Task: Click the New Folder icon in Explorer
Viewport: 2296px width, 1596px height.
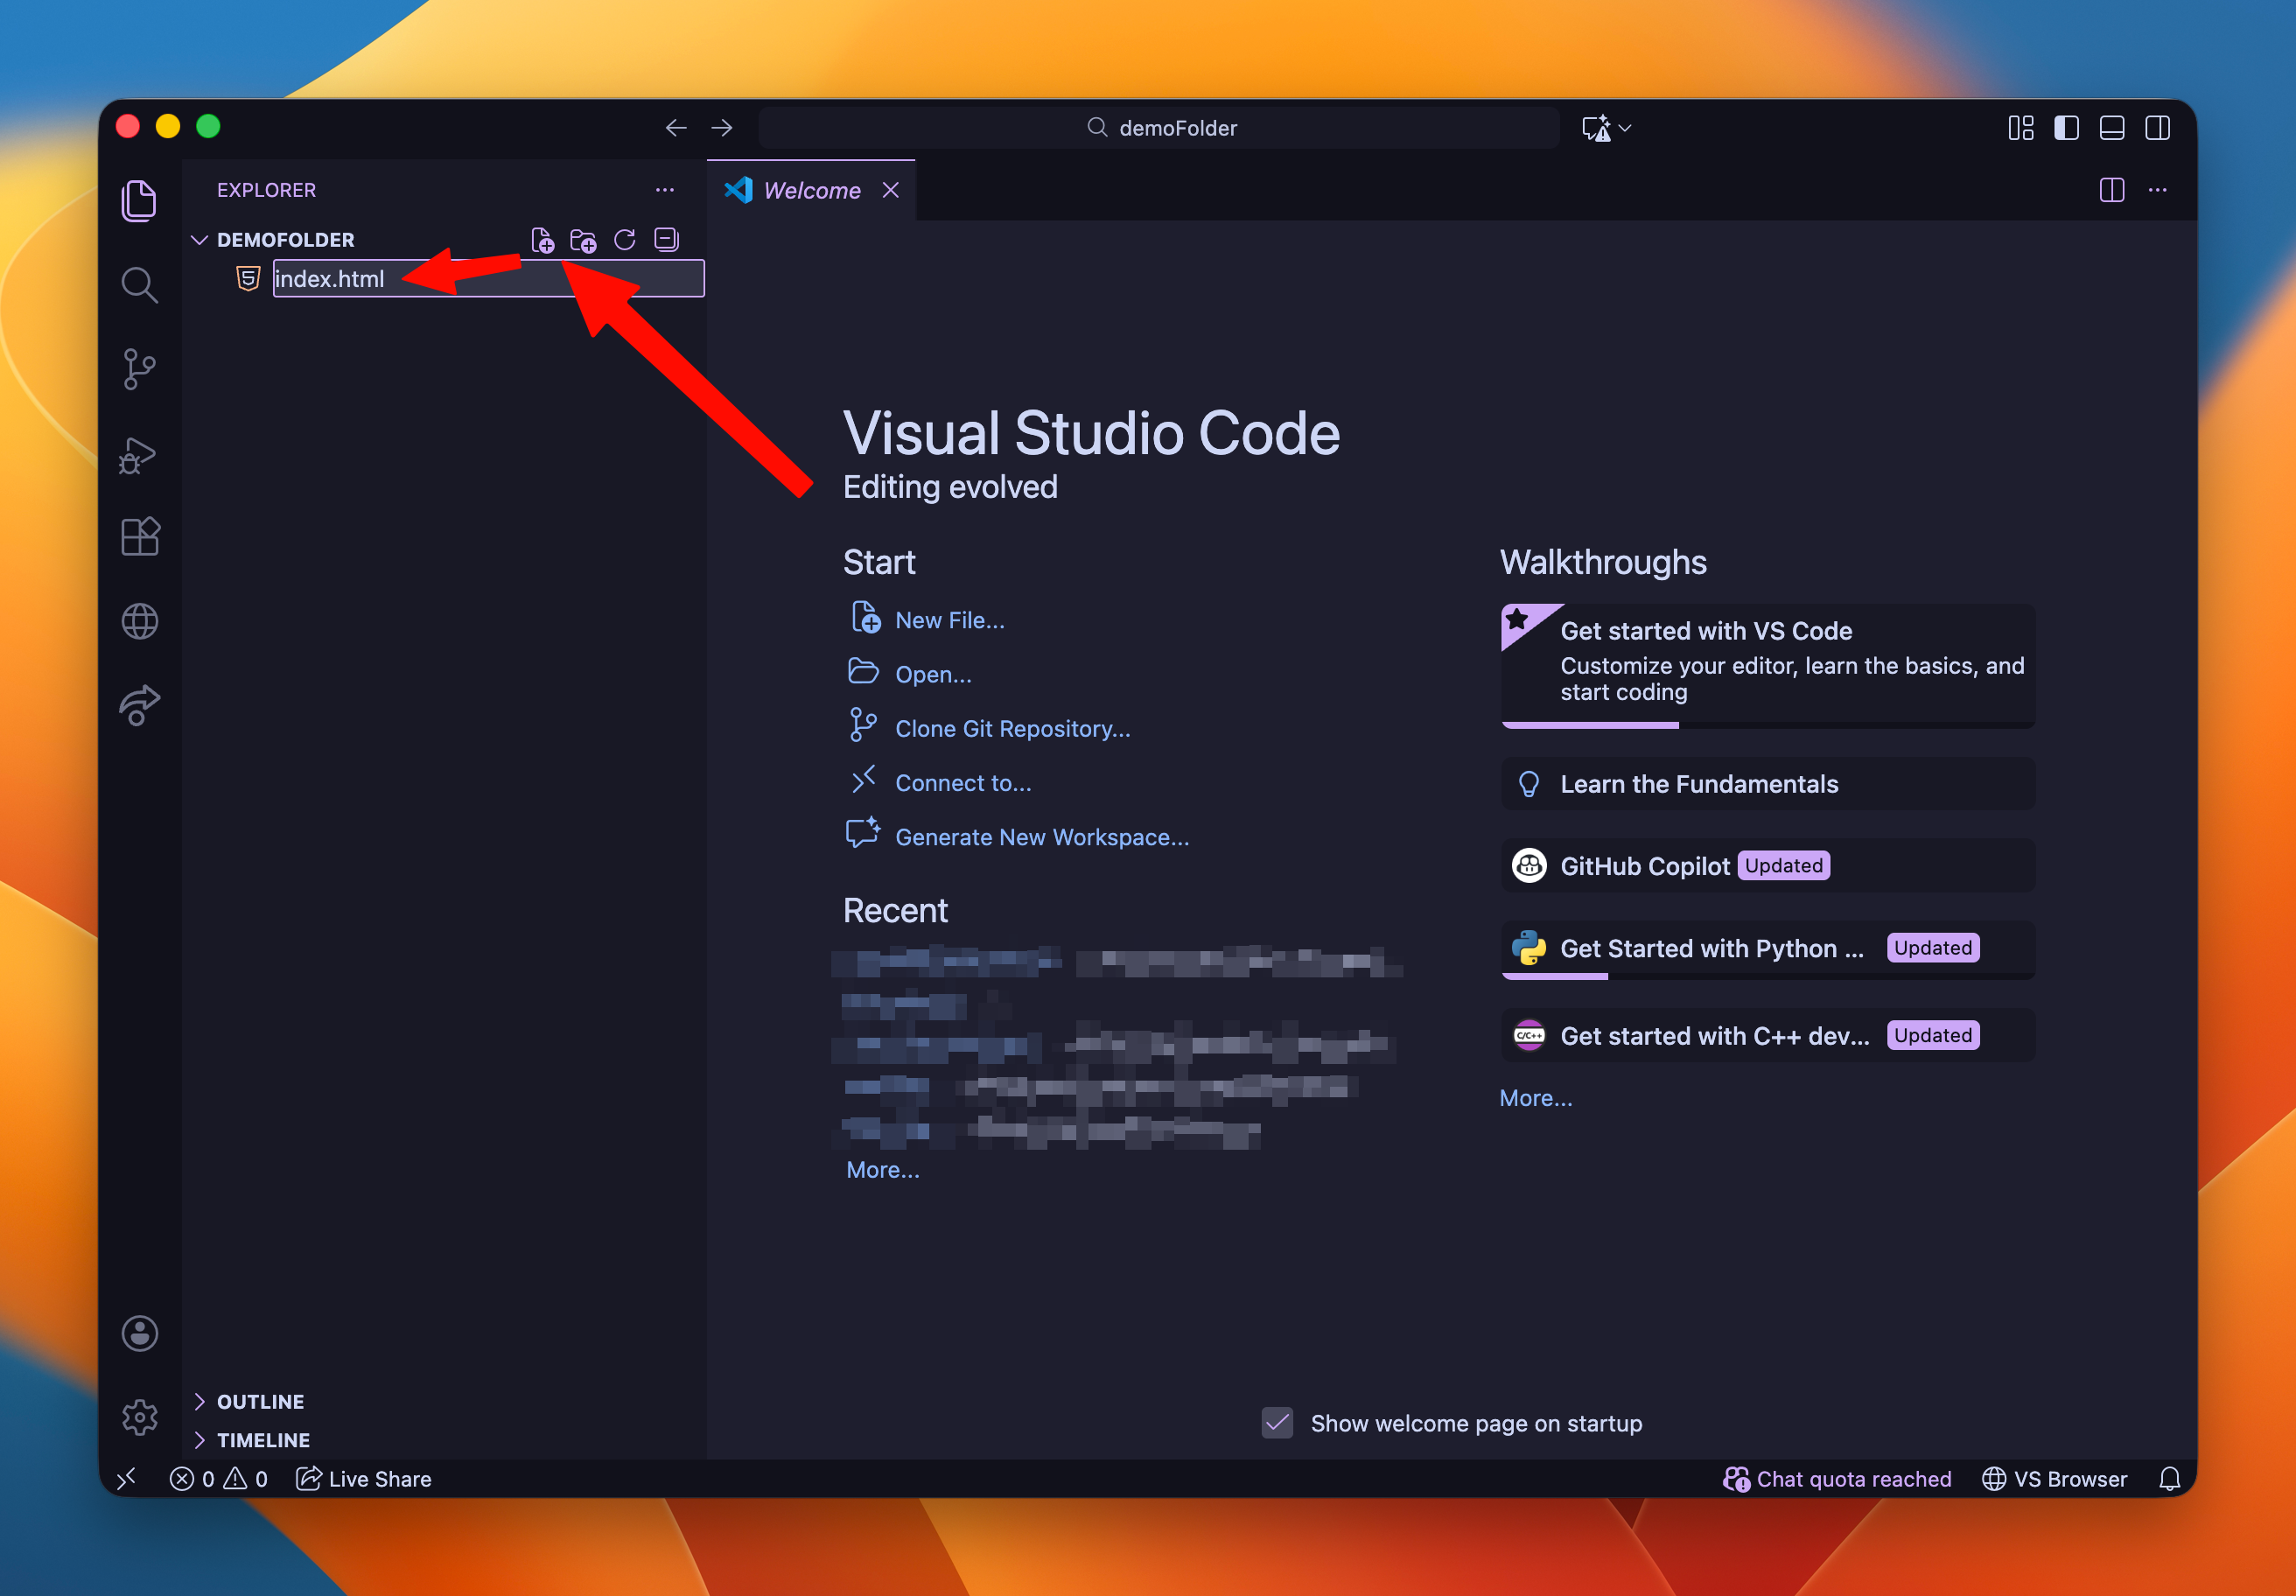Action: click(x=583, y=240)
